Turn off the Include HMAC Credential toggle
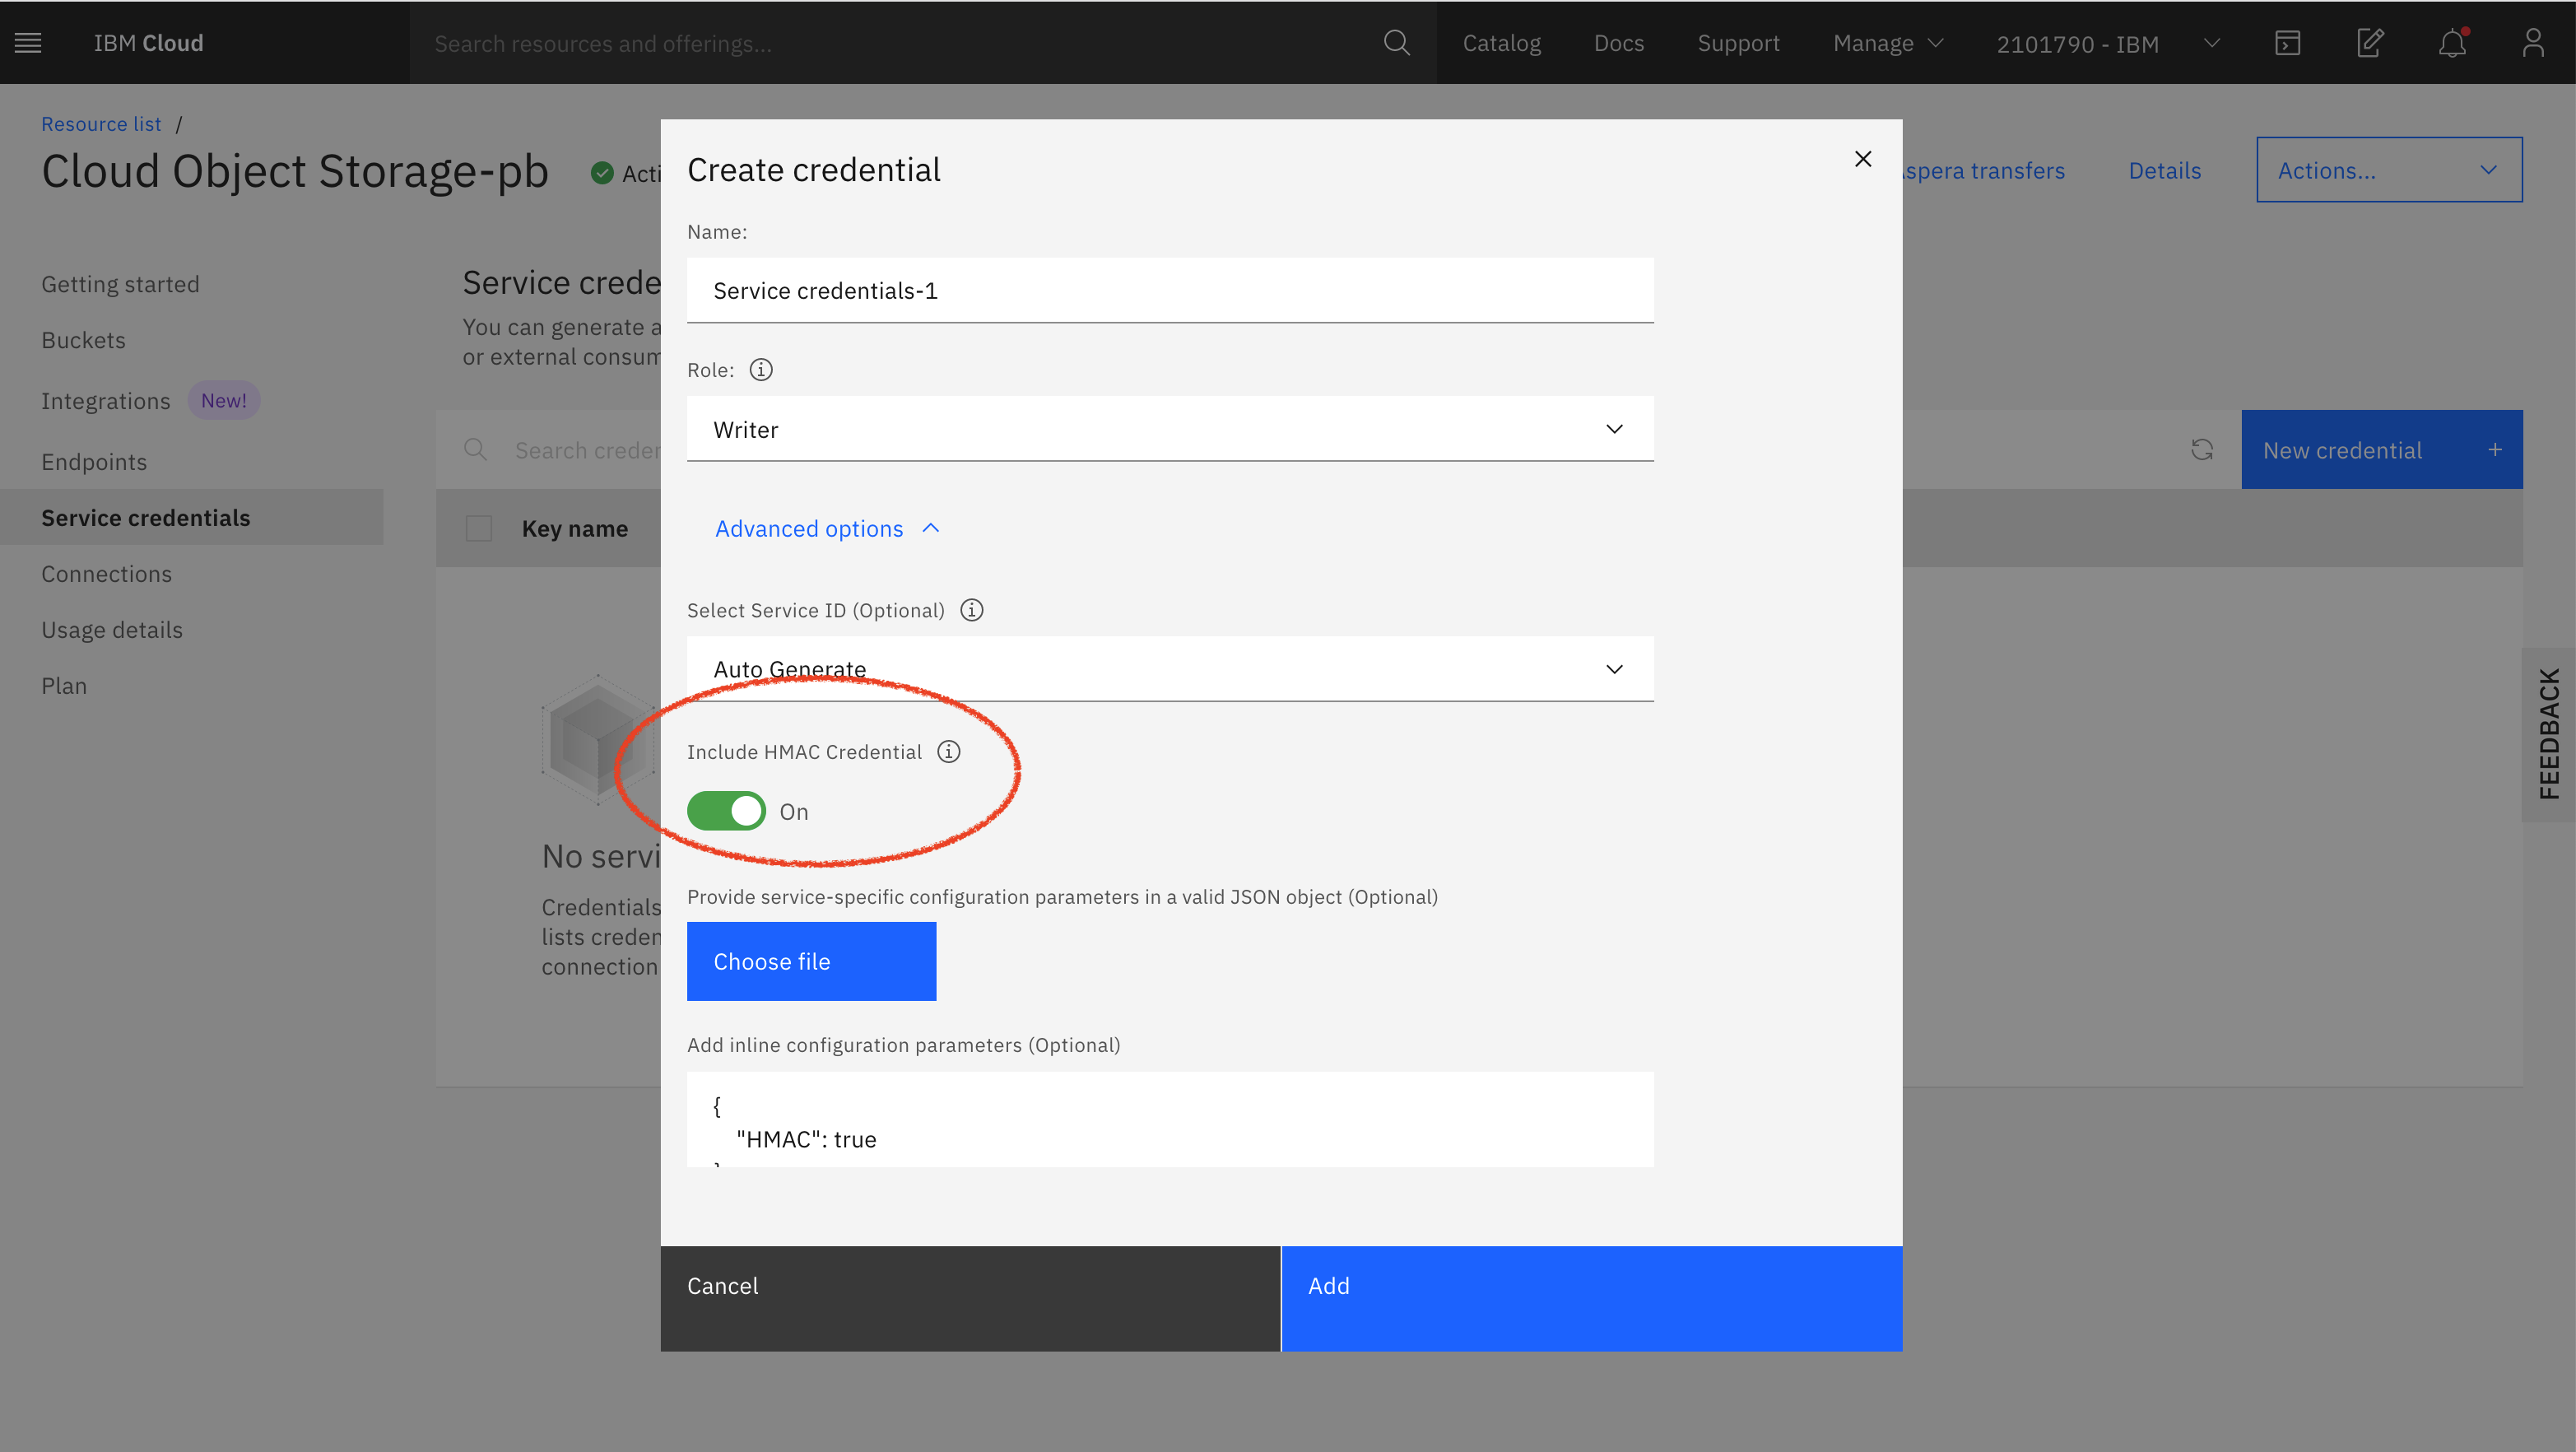 point(727,811)
